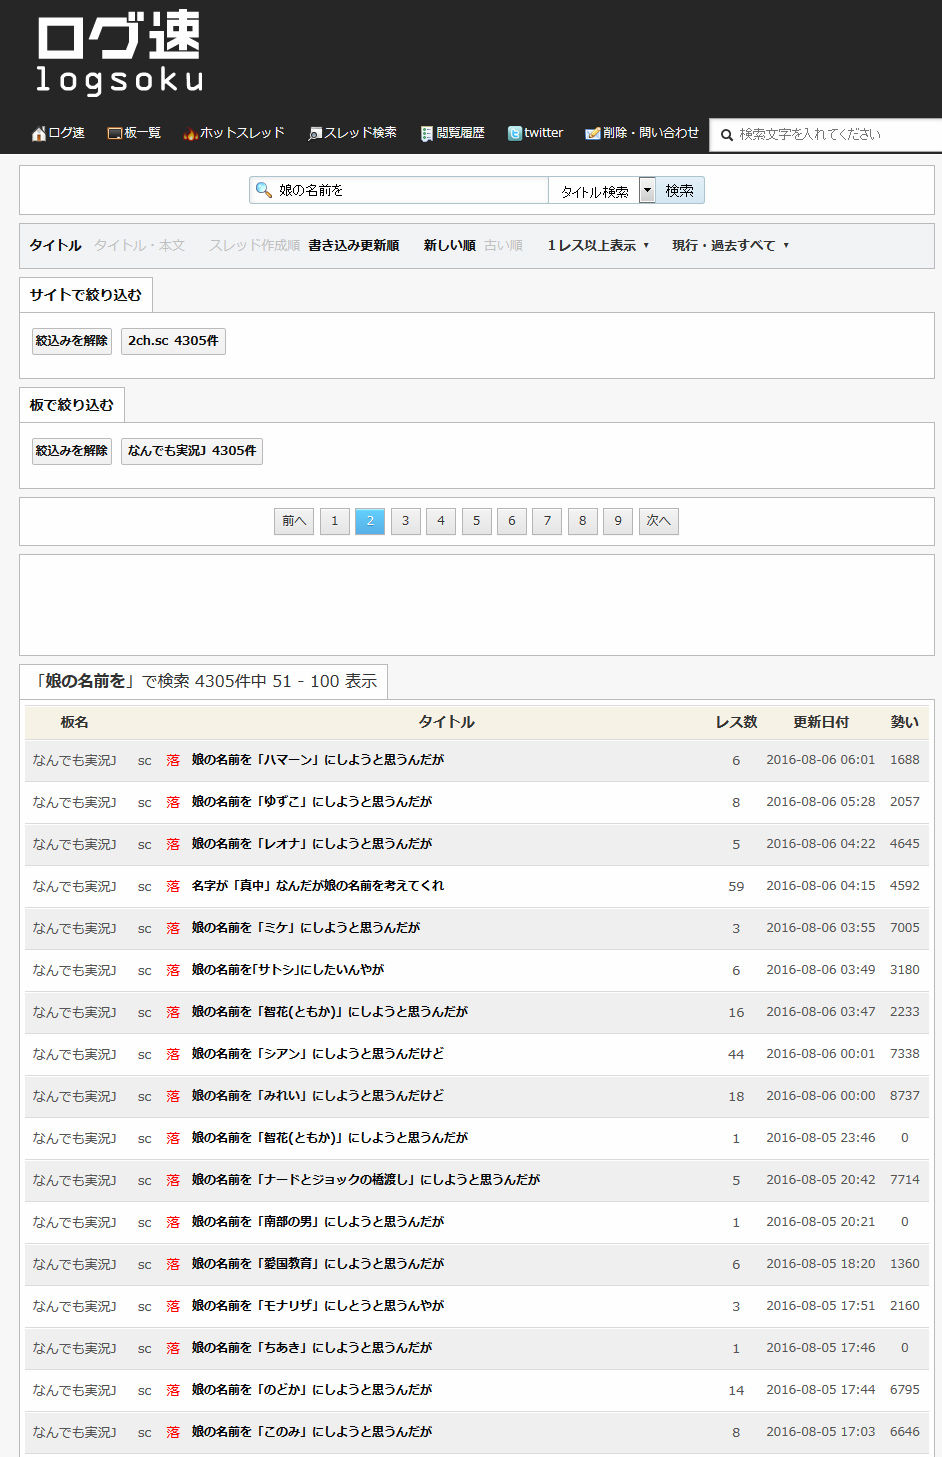Jump to results page 9
This screenshot has width=942, height=1457.
point(618,521)
